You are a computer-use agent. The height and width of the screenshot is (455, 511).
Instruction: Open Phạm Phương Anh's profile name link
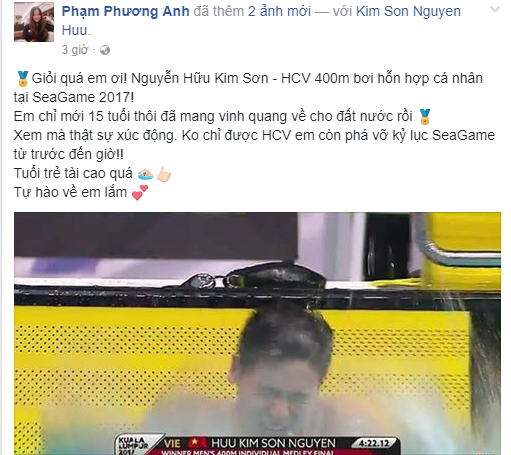[x=125, y=11]
